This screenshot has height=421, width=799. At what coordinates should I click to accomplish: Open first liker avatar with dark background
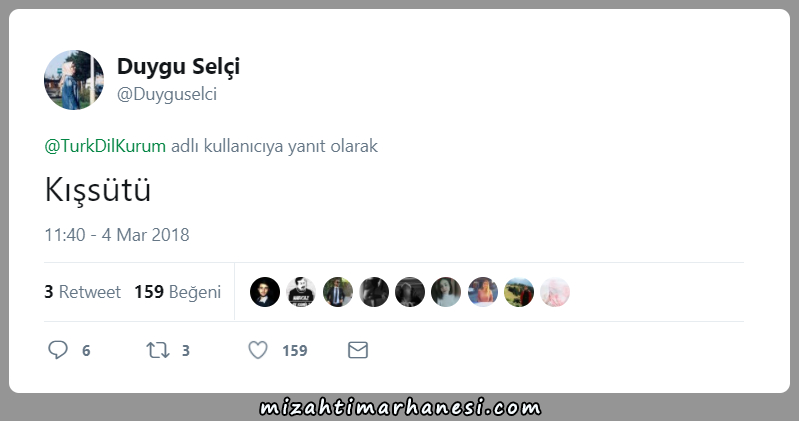[x=265, y=292]
